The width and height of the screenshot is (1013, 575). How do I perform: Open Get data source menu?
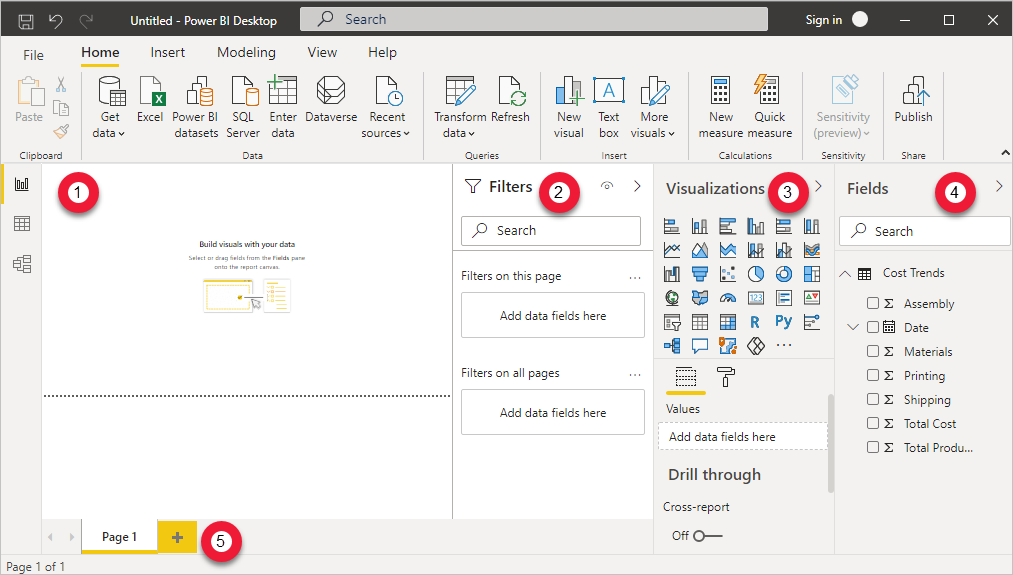[x=110, y=107]
